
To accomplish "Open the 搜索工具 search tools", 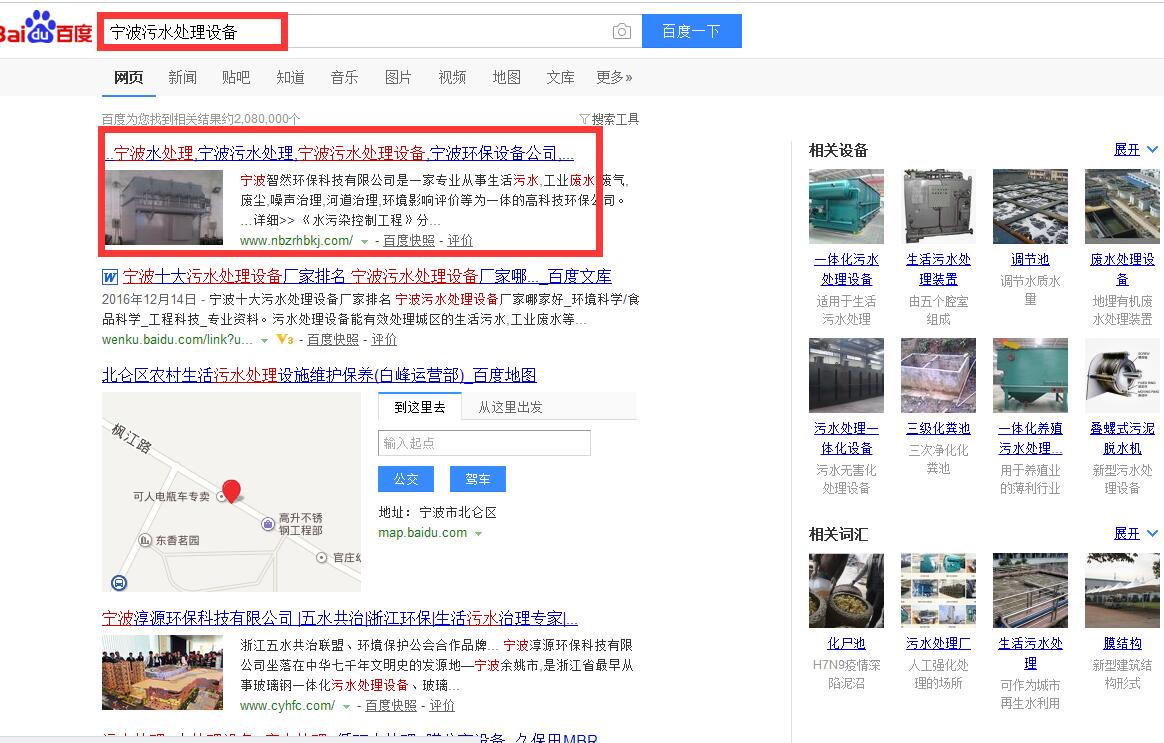I will [615, 120].
